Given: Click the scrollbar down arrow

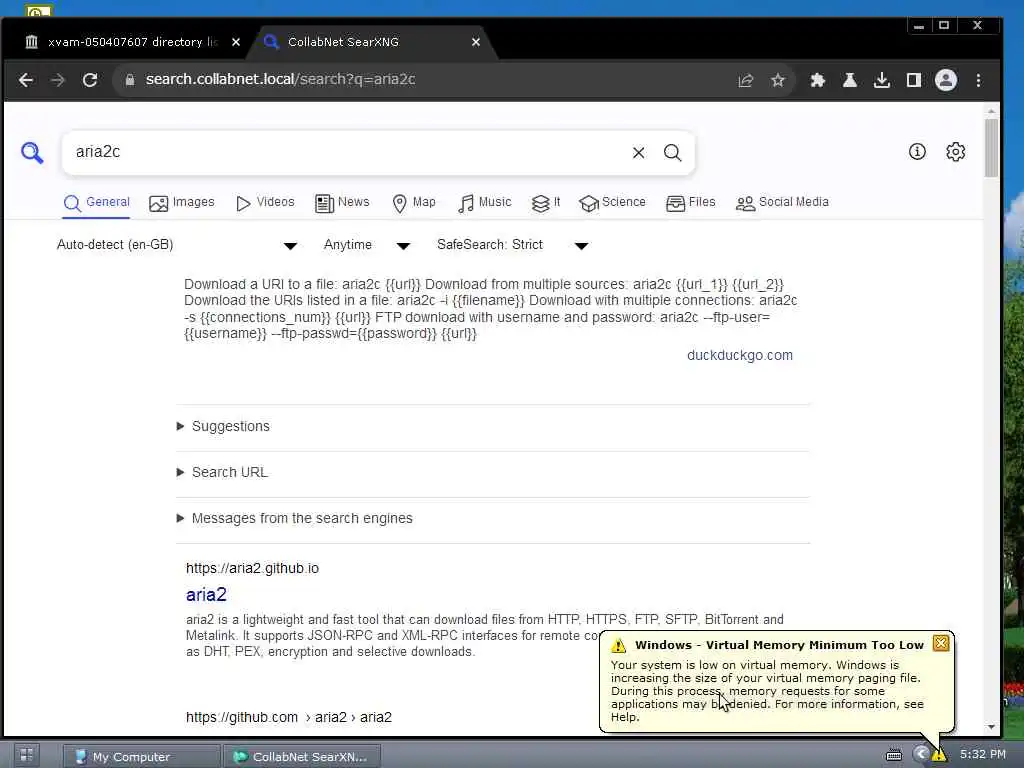Looking at the screenshot, I should (991, 727).
